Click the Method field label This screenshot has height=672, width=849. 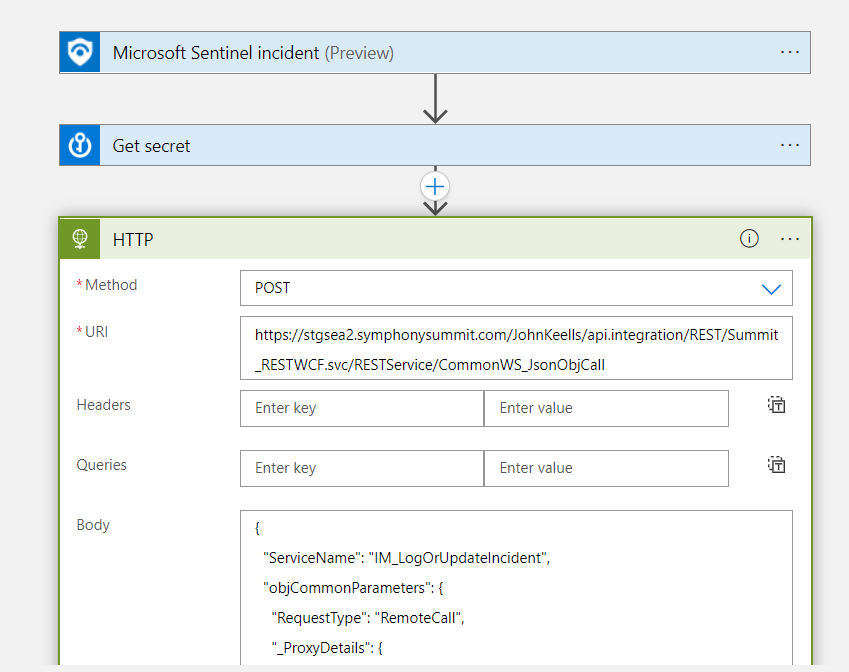point(111,285)
